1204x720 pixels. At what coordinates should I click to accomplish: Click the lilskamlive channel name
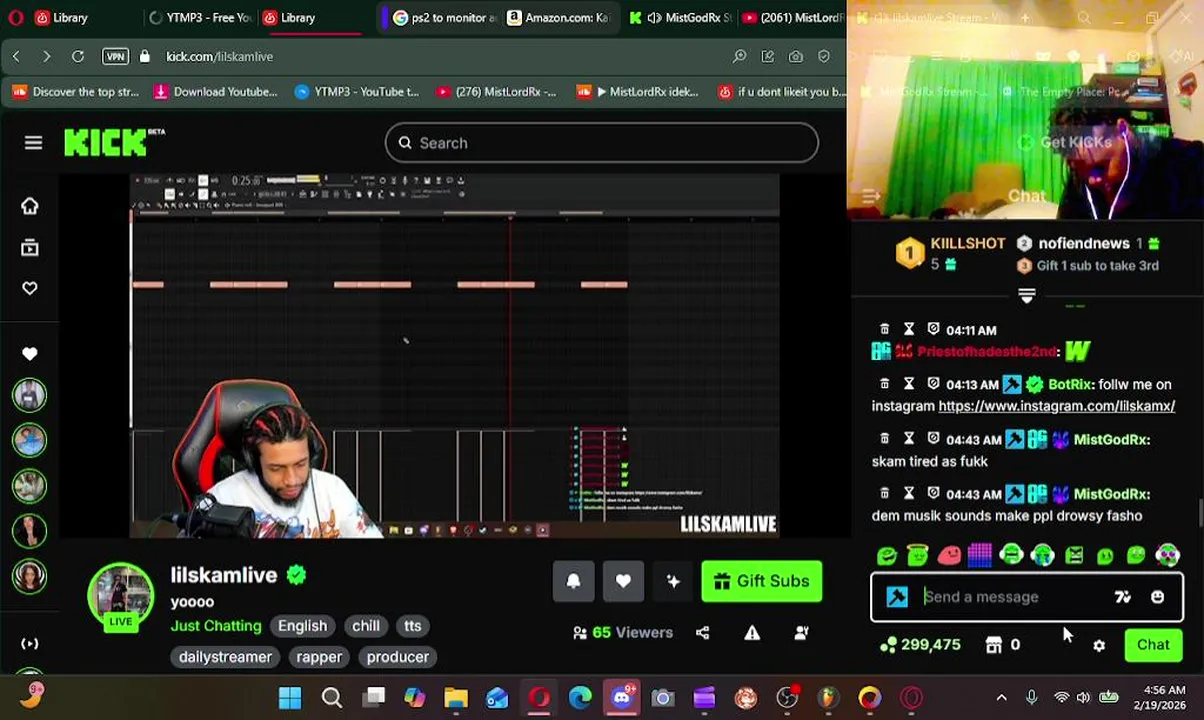coord(224,575)
